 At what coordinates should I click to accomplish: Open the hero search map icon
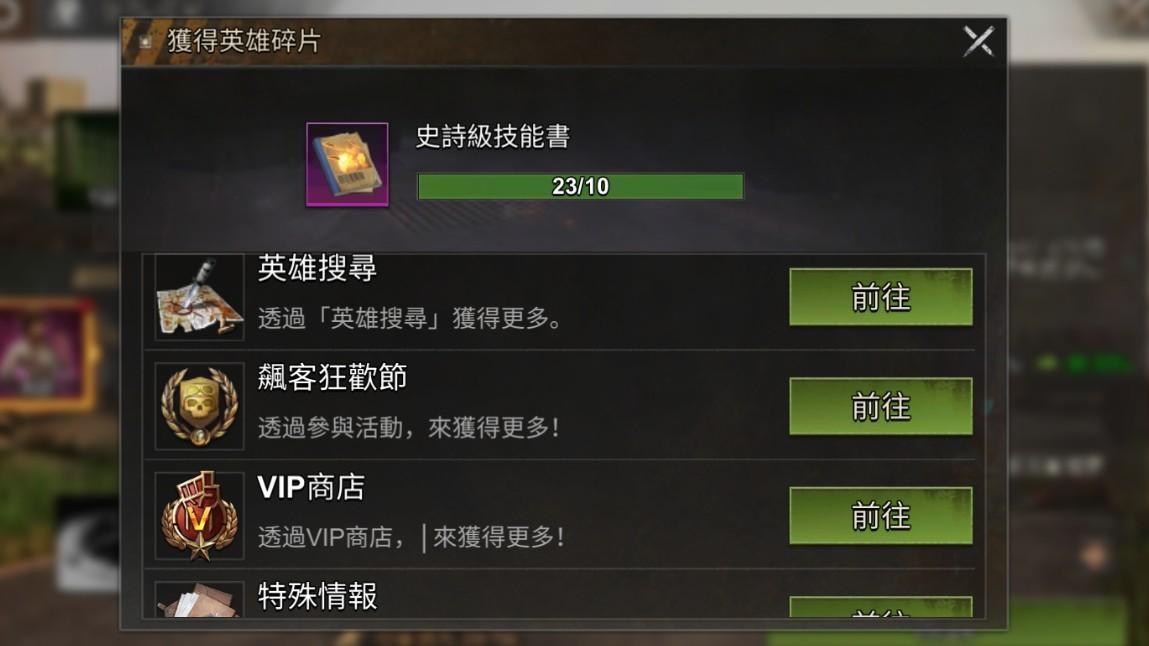(199, 297)
